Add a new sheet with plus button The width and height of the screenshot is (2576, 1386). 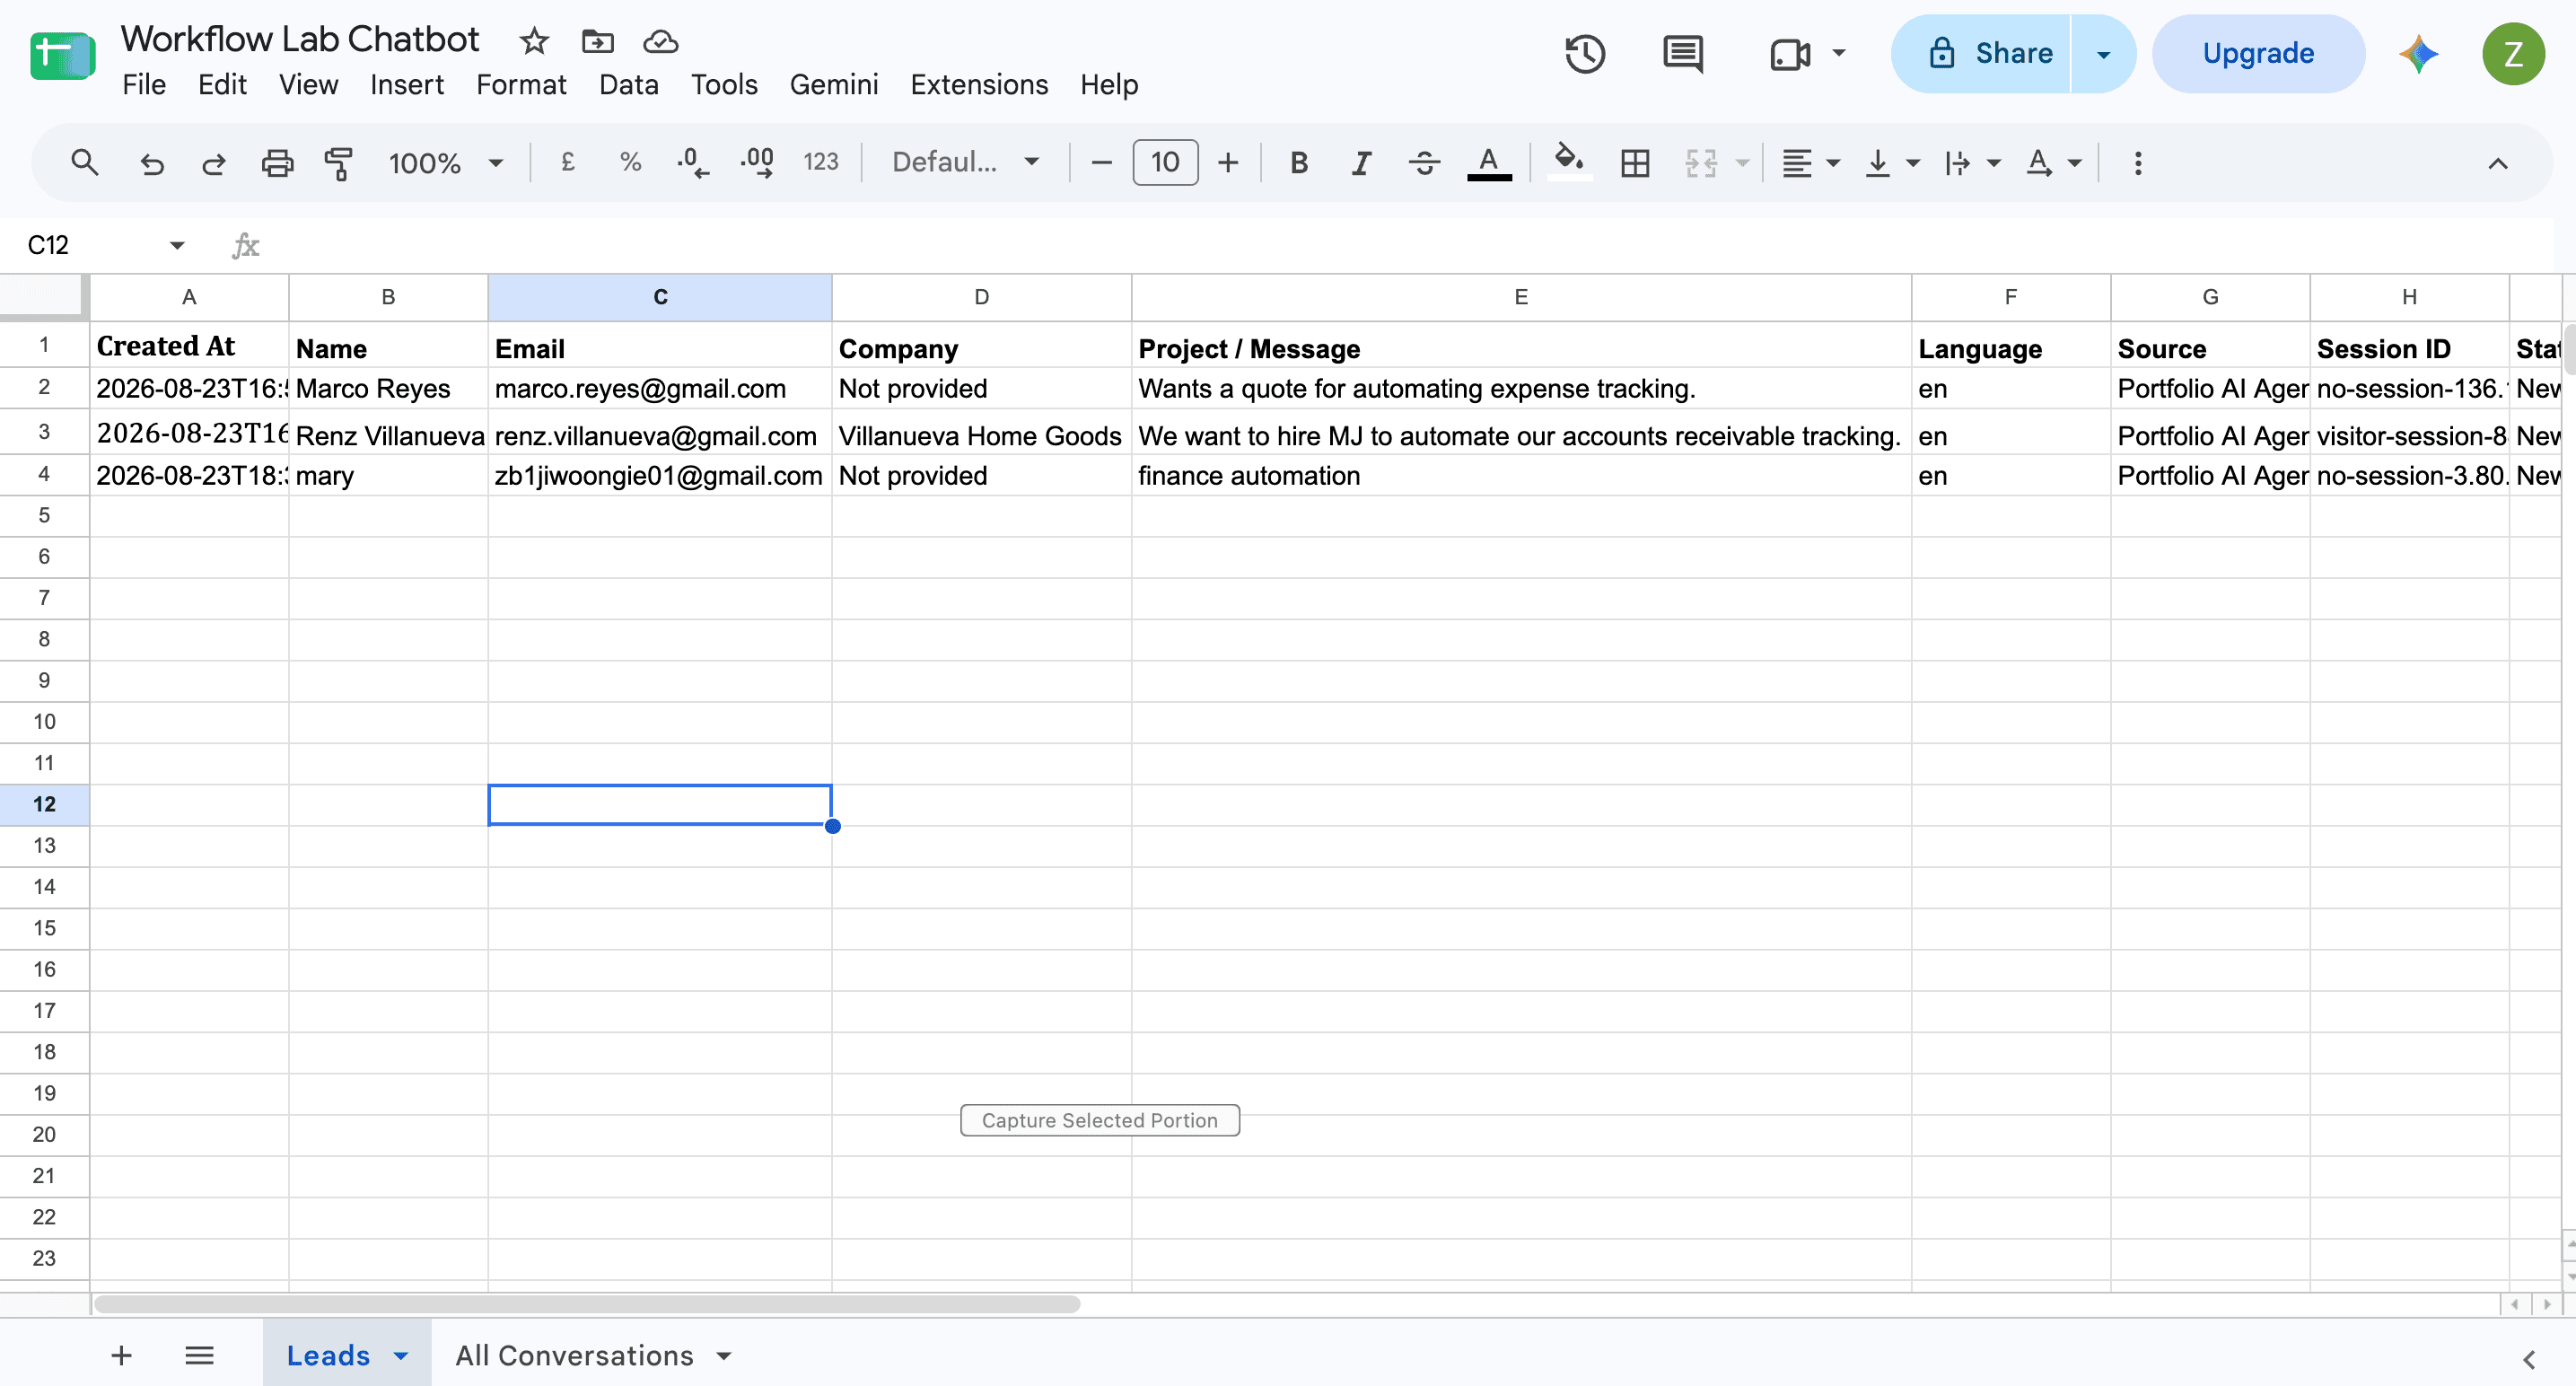point(121,1355)
